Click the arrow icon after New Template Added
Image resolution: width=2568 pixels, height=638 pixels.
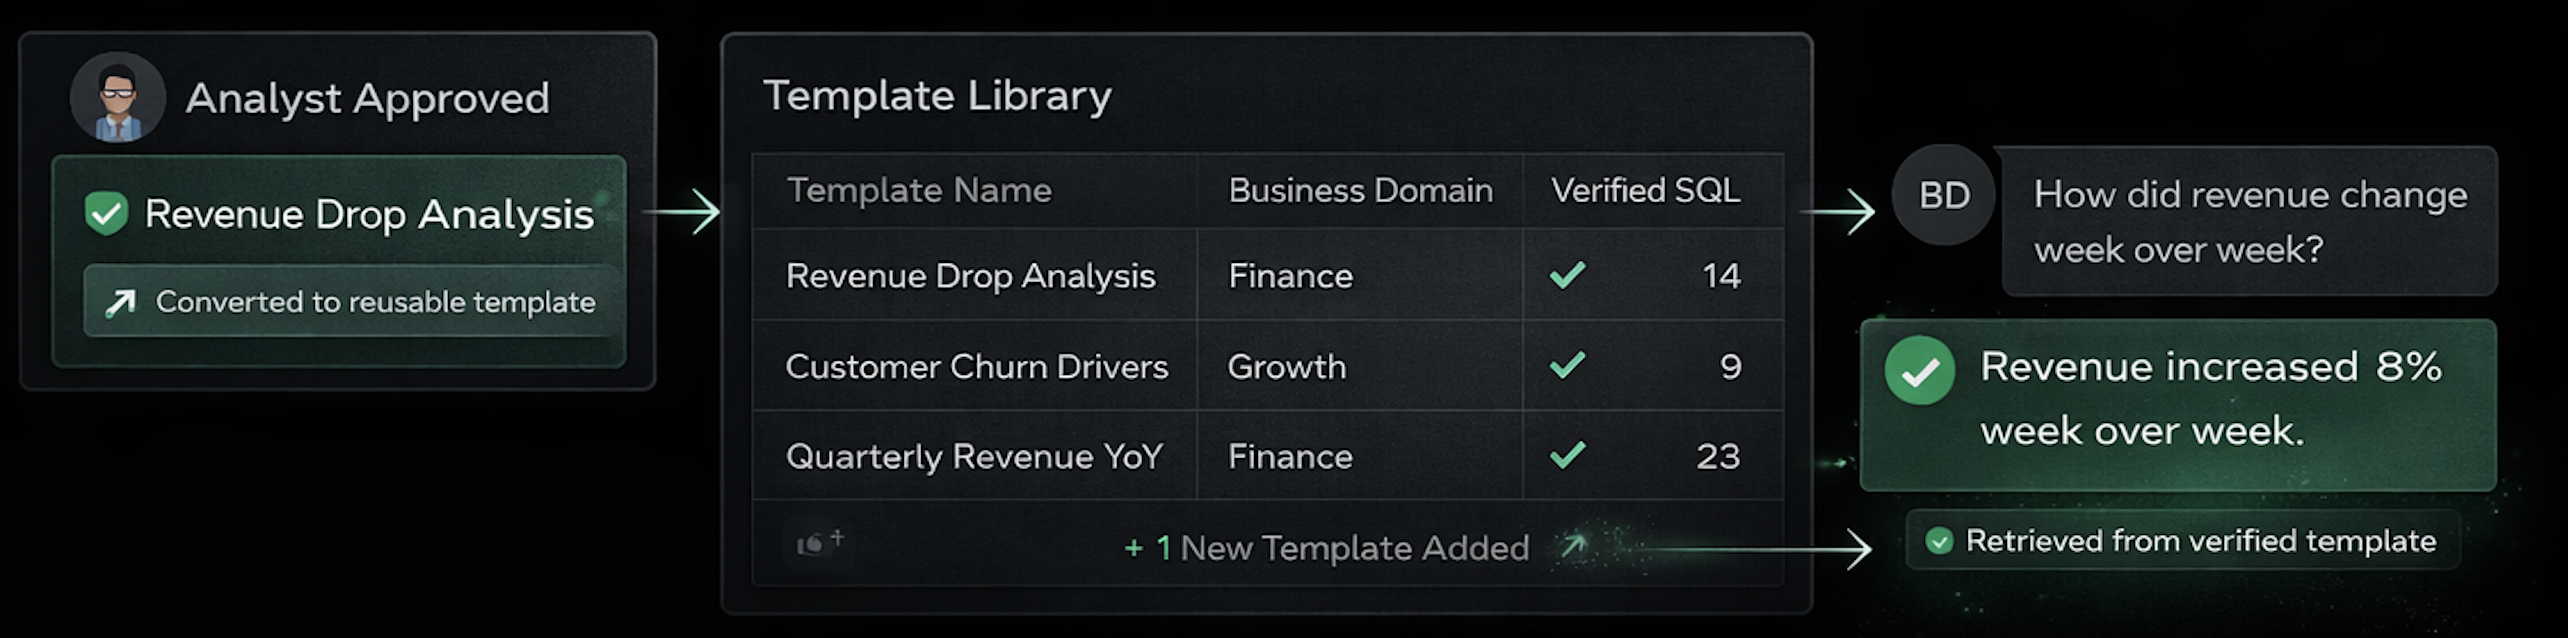click(x=1574, y=546)
